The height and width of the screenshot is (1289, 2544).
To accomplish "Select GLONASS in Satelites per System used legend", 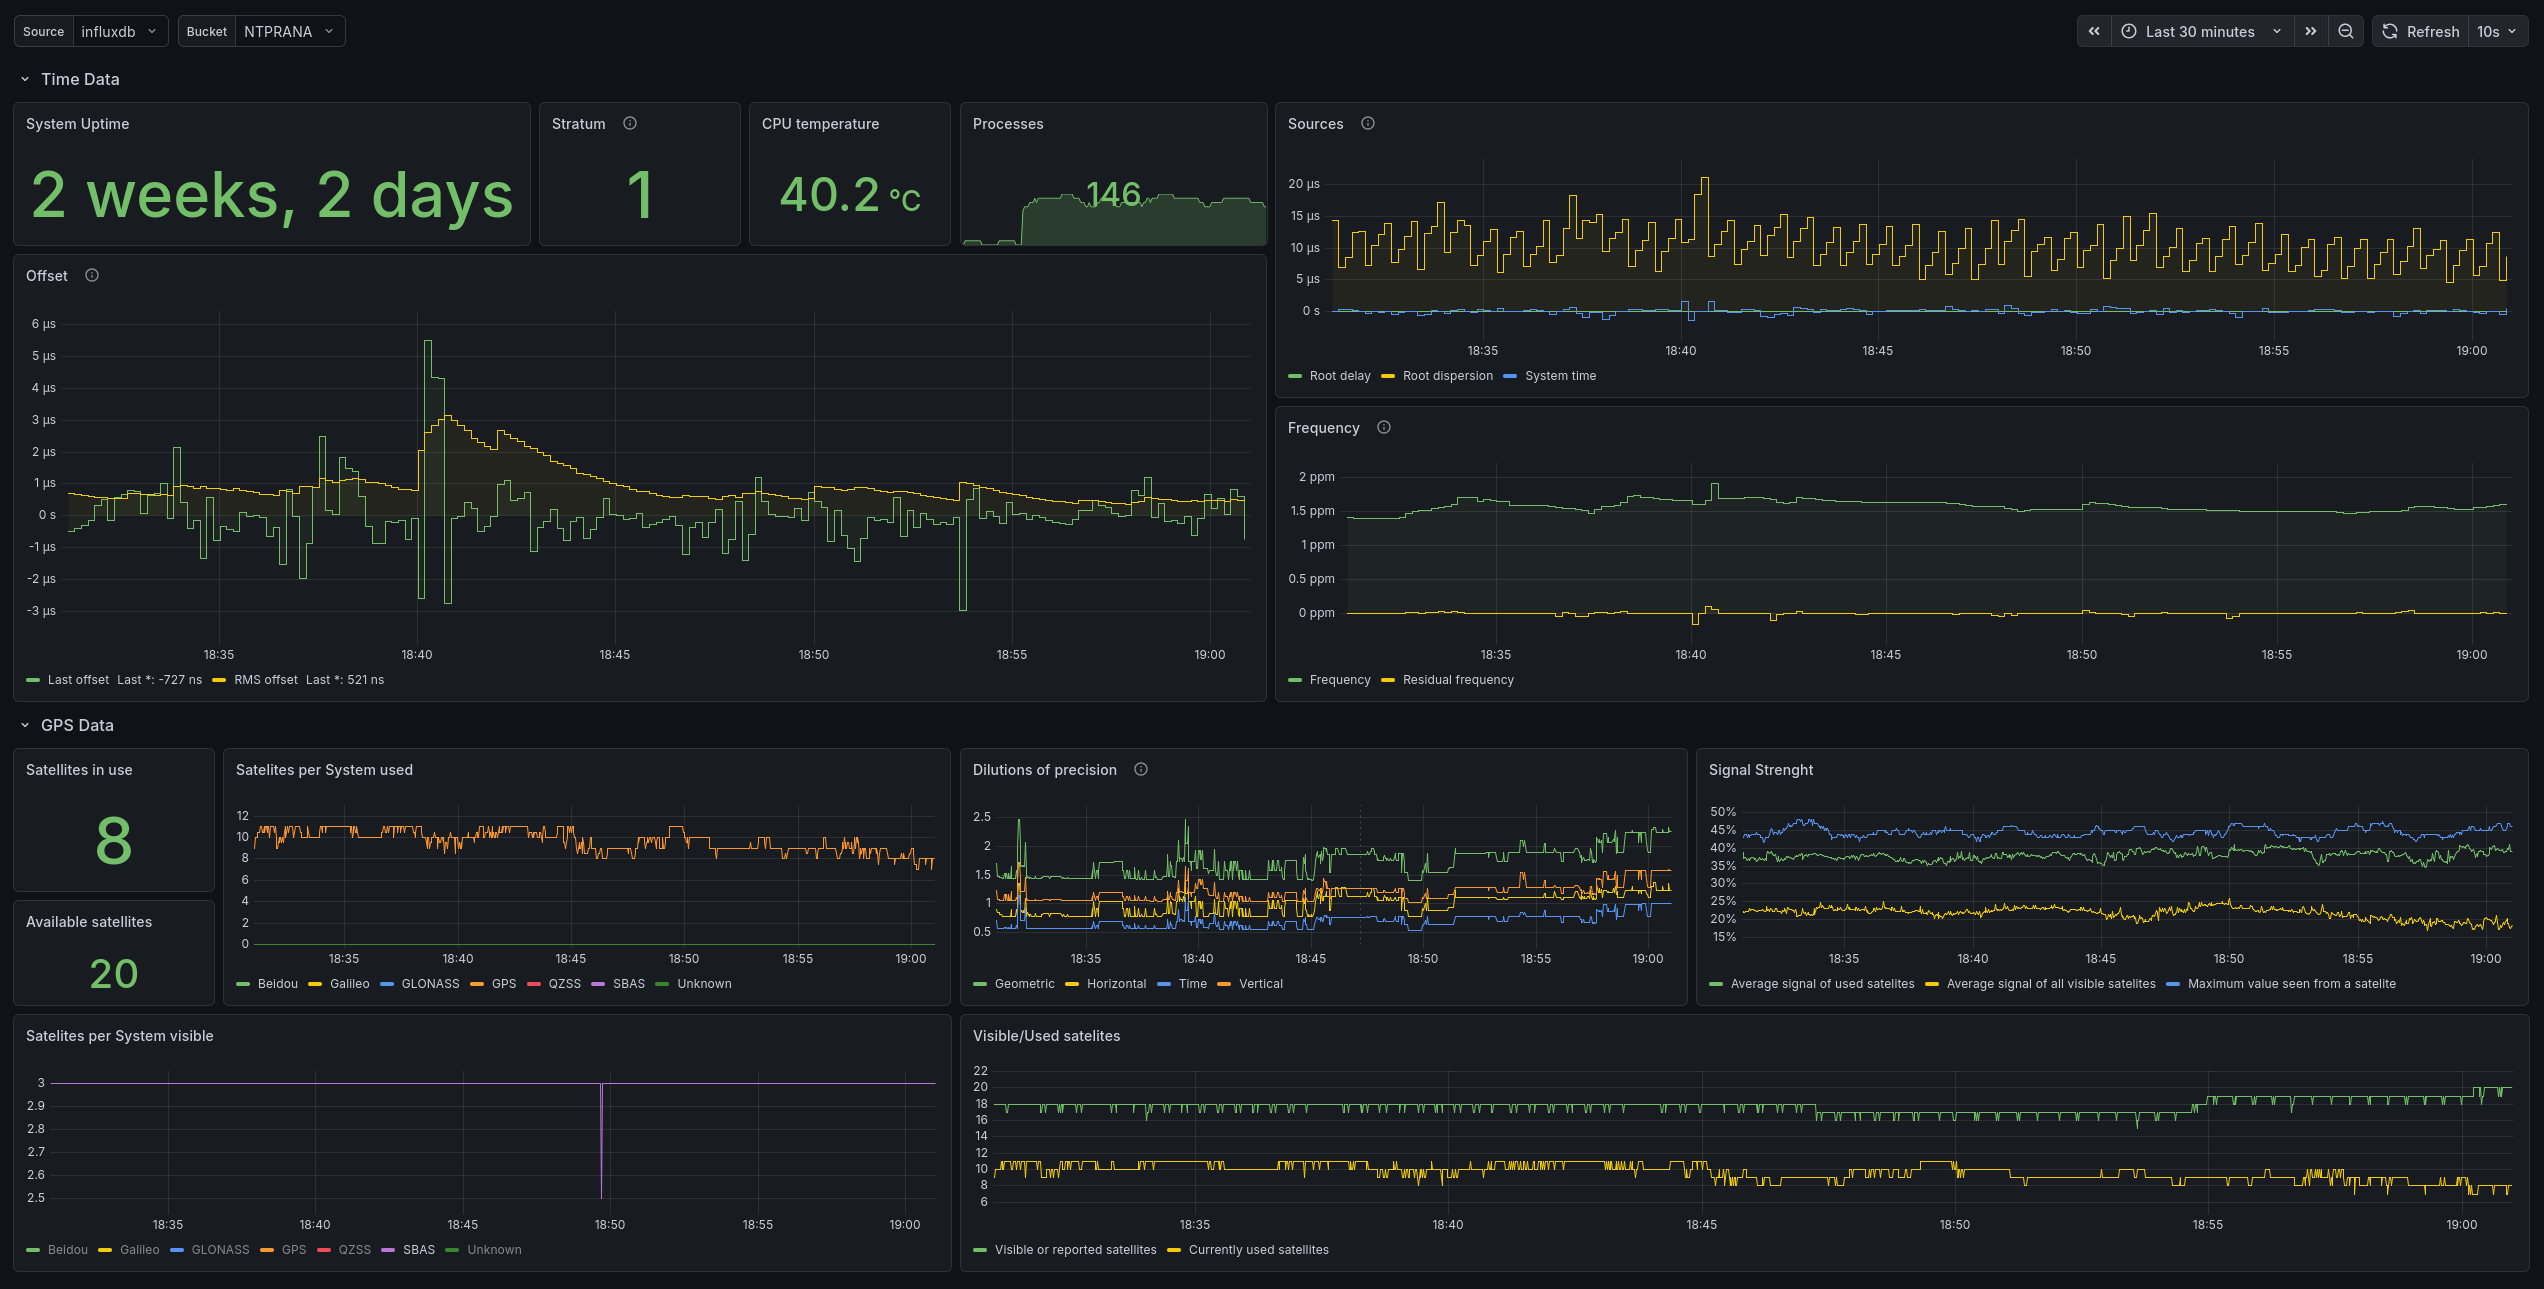I will point(430,984).
